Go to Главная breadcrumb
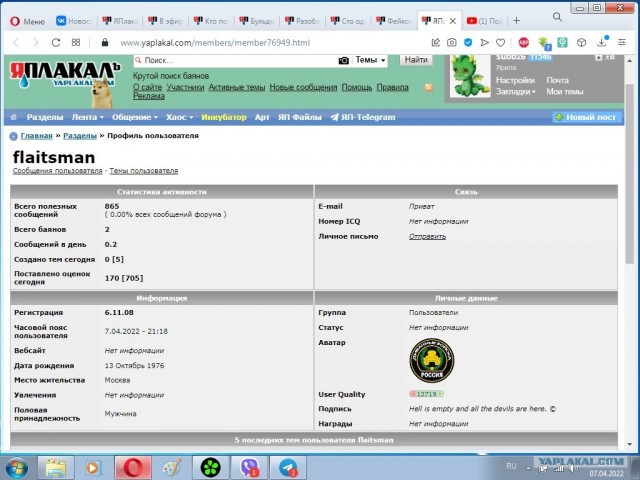Viewport: 640px width, 480px height. tap(37, 136)
